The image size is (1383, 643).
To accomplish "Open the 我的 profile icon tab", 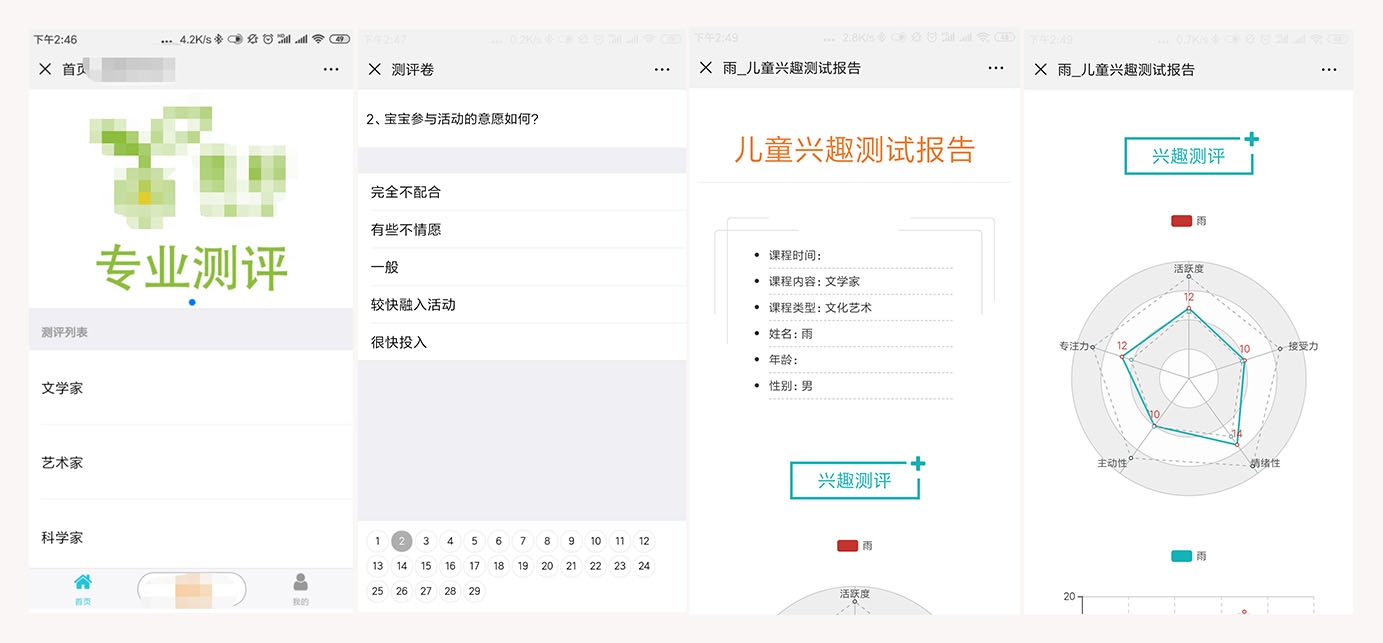I will pos(300,588).
